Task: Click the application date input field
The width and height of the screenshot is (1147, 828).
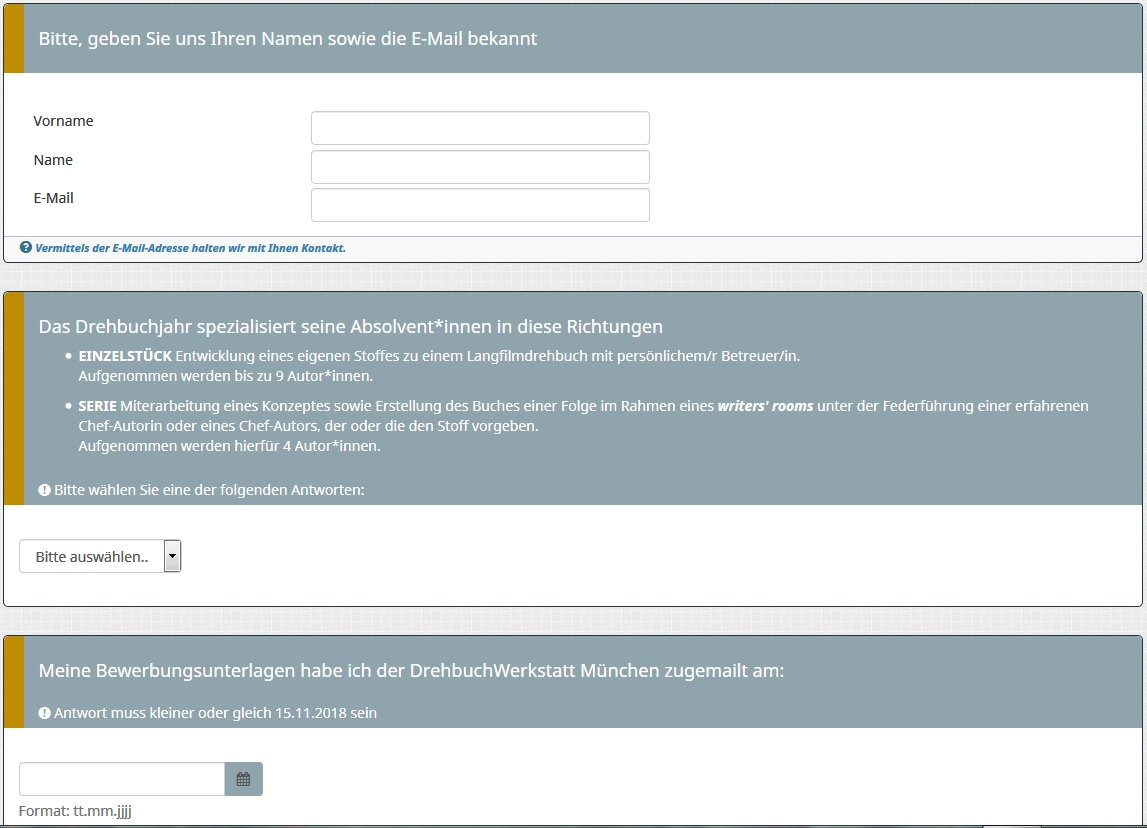Action: point(122,779)
